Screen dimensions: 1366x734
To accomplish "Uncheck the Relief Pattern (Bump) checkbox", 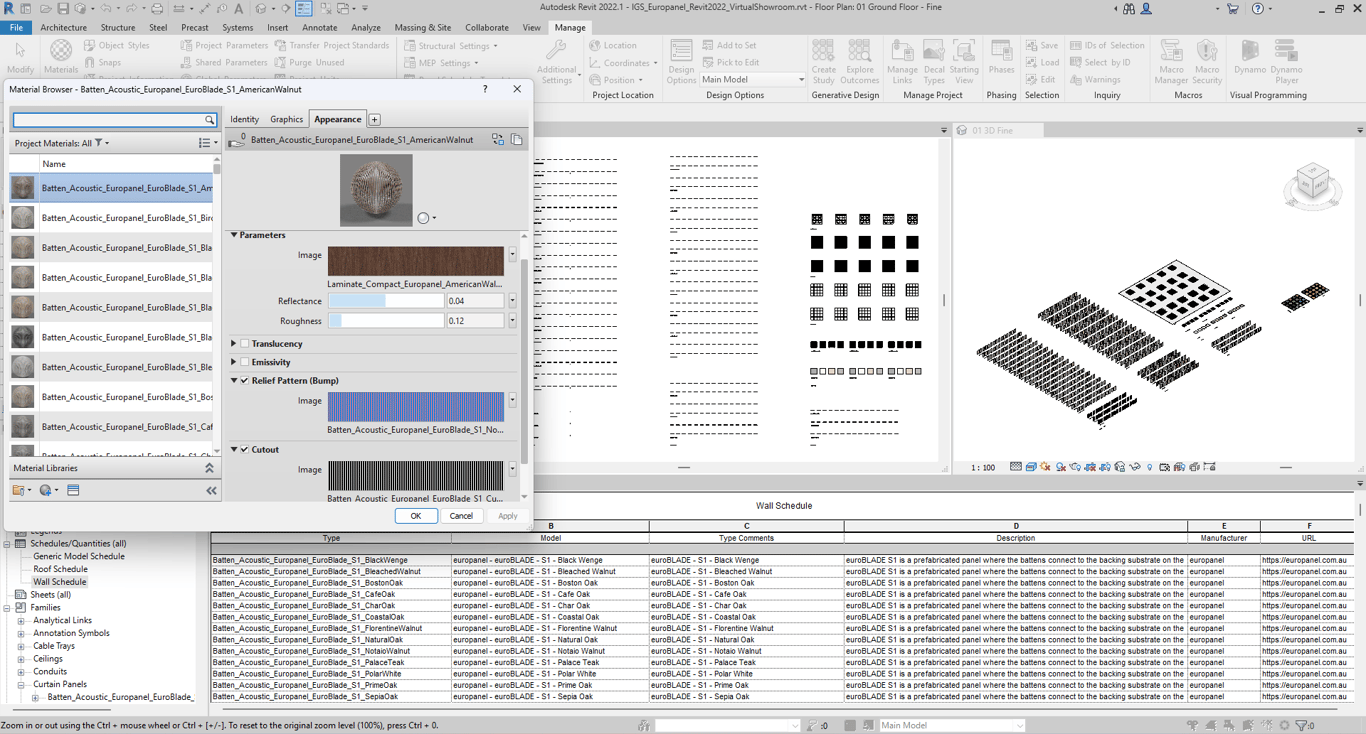I will (245, 381).
